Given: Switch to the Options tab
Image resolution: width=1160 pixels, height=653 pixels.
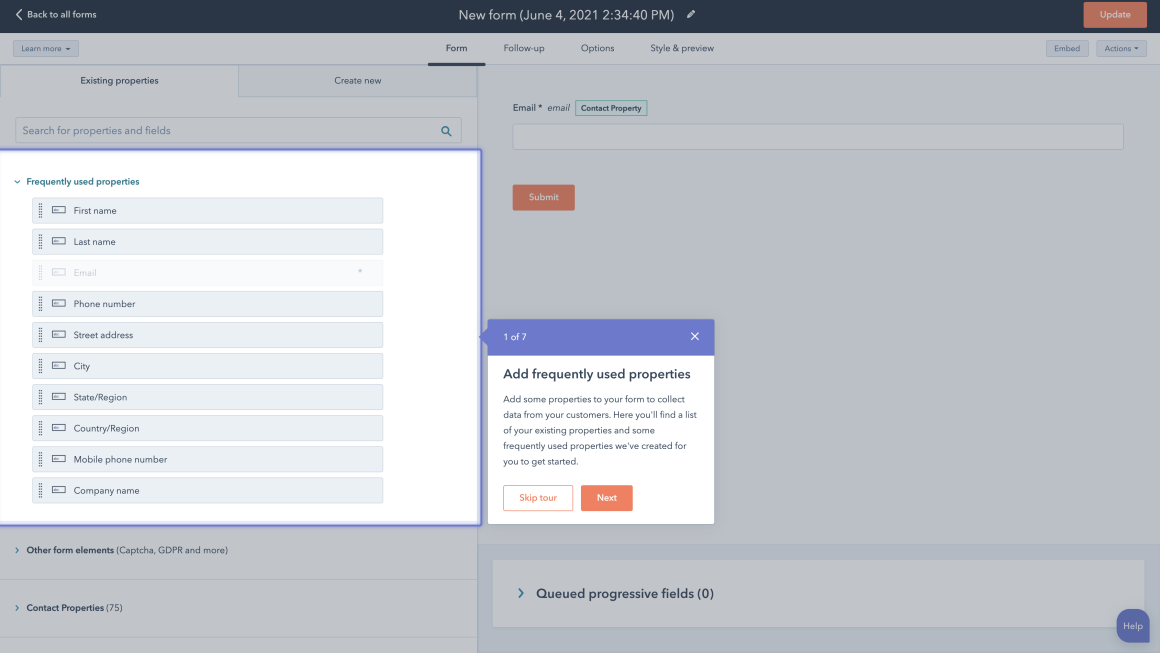Looking at the screenshot, I should [x=597, y=47].
